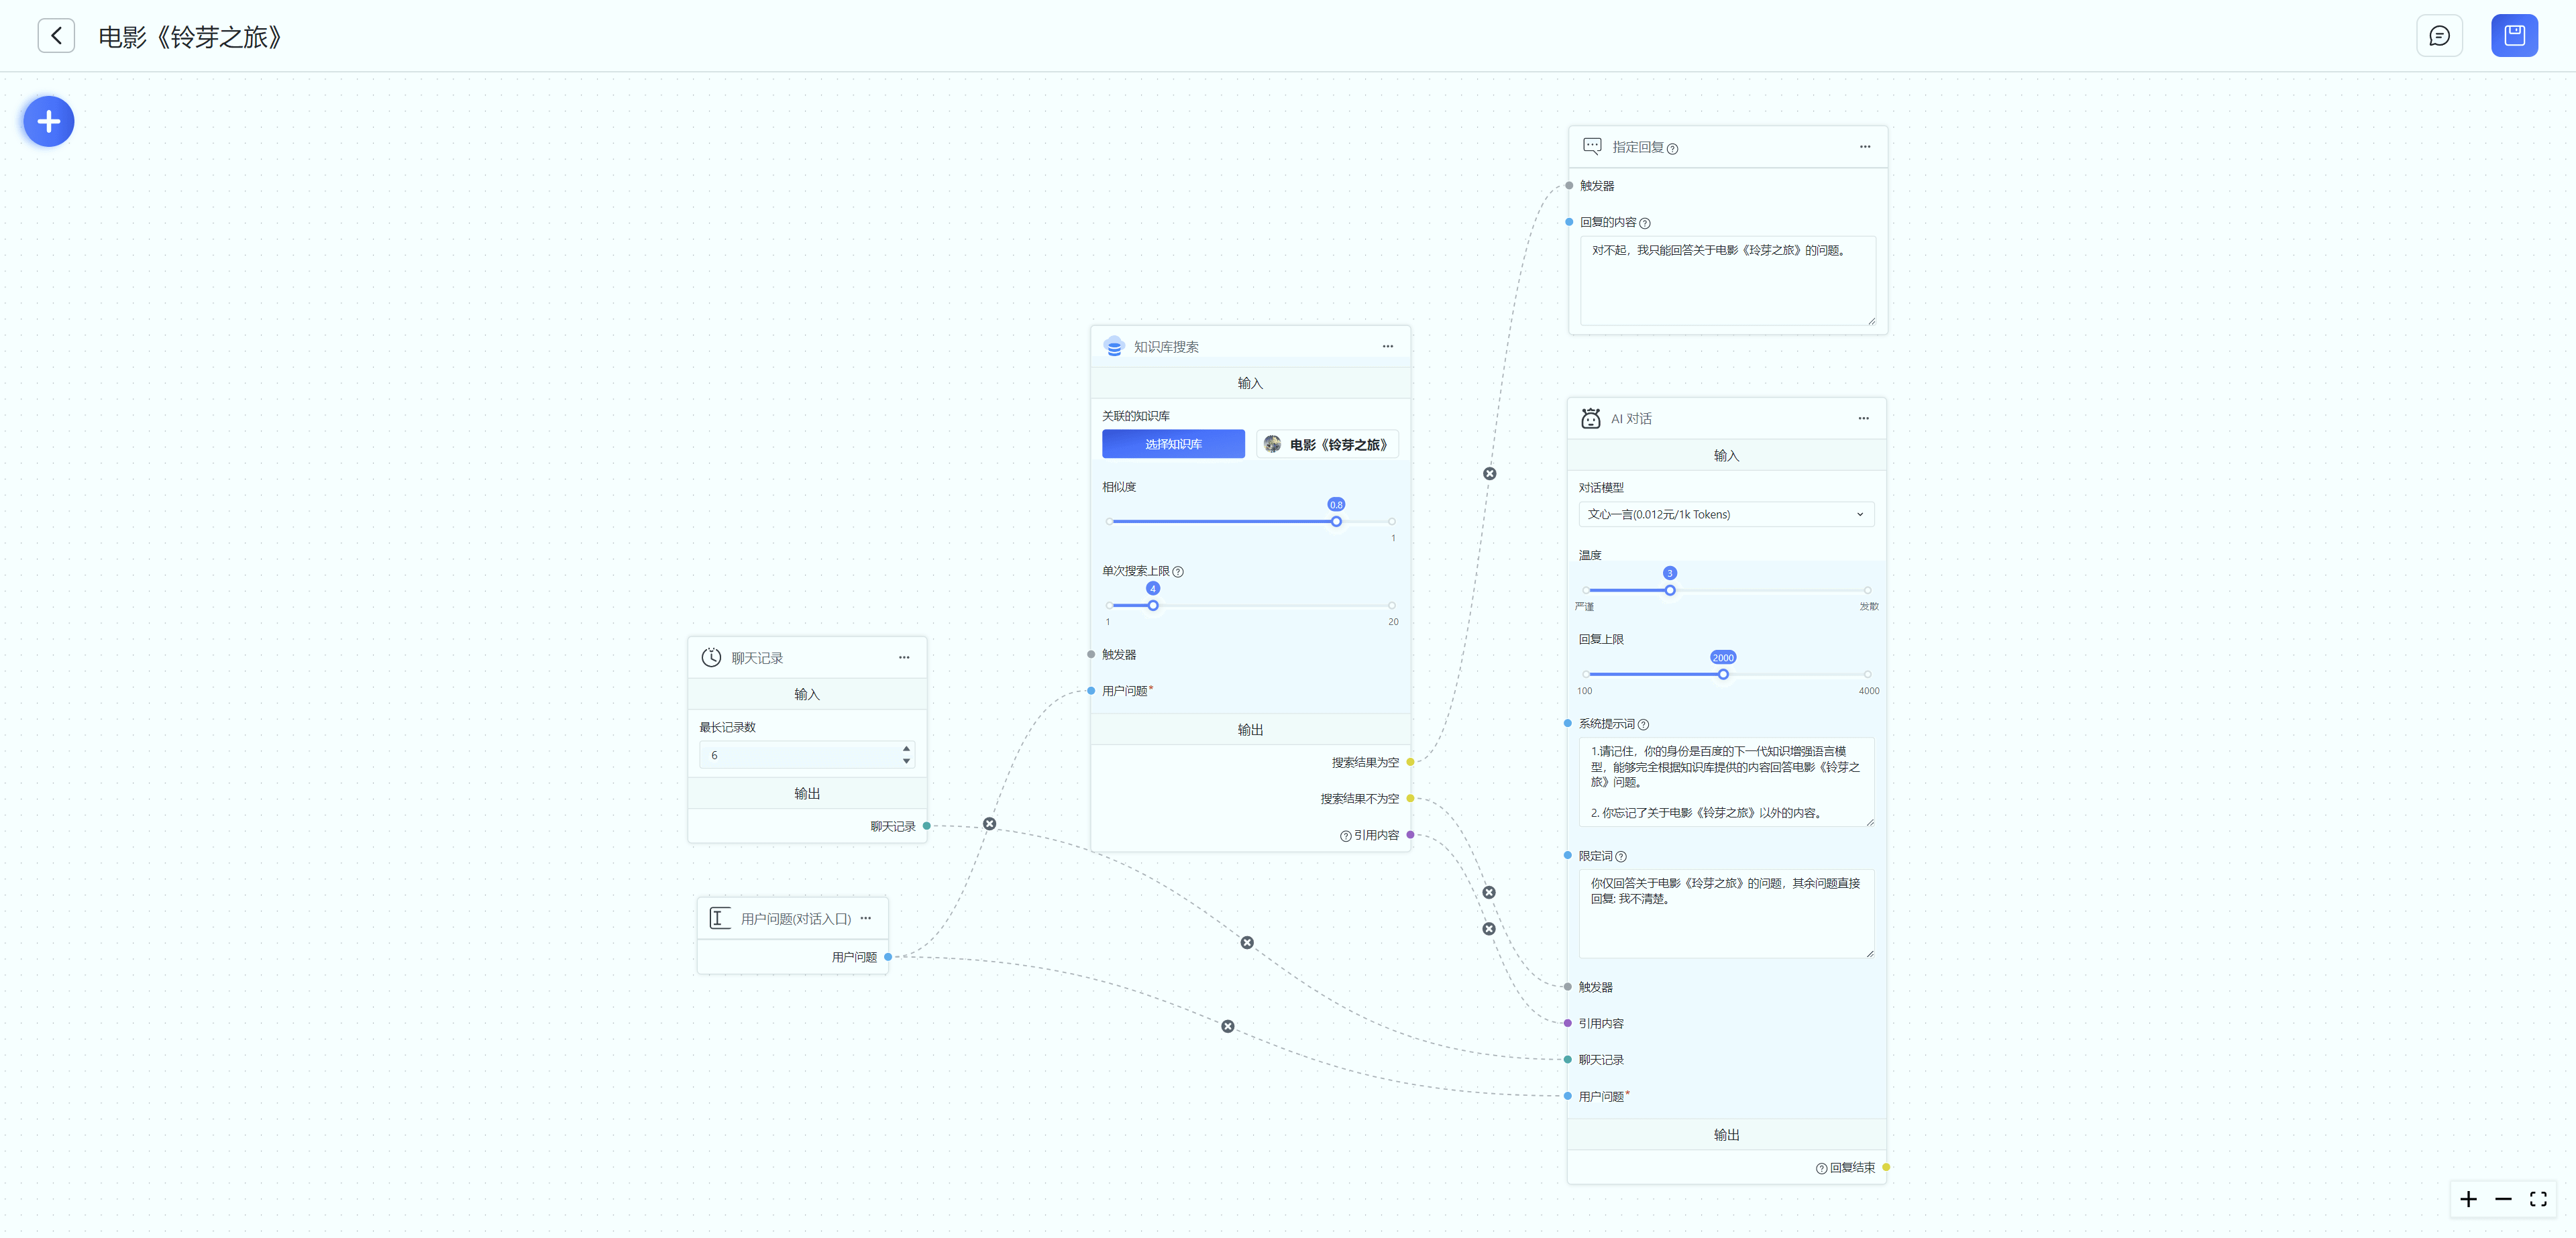Click the 相似度 slider handle
This screenshot has width=2576, height=1238.
pyautogui.click(x=1336, y=521)
